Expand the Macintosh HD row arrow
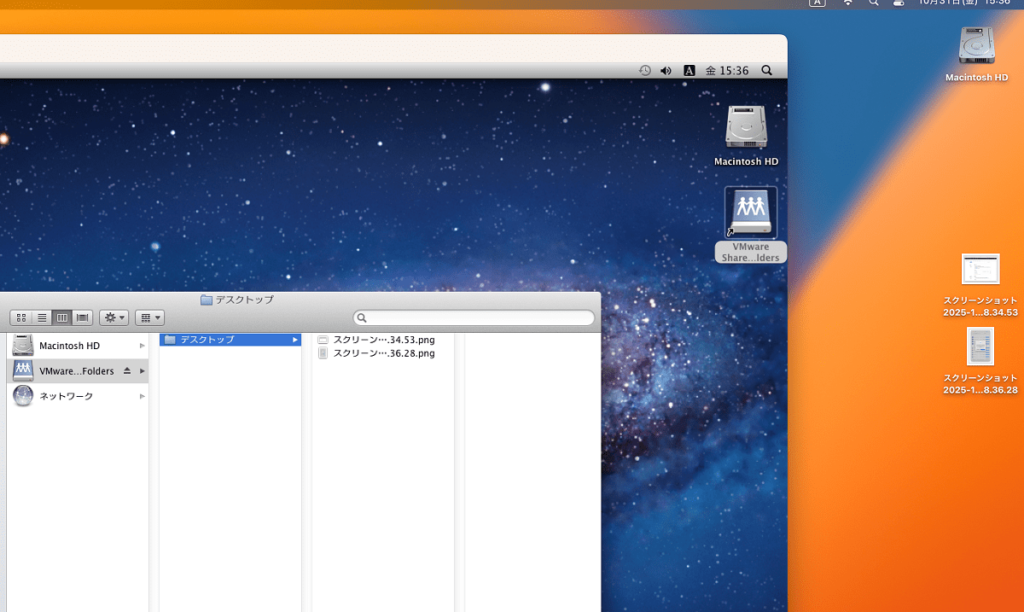The height and width of the screenshot is (612, 1024). point(142,346)
